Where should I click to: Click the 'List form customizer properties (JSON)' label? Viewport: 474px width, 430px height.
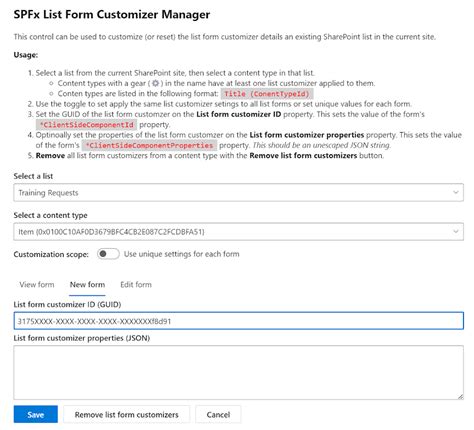tap(82, 338)
